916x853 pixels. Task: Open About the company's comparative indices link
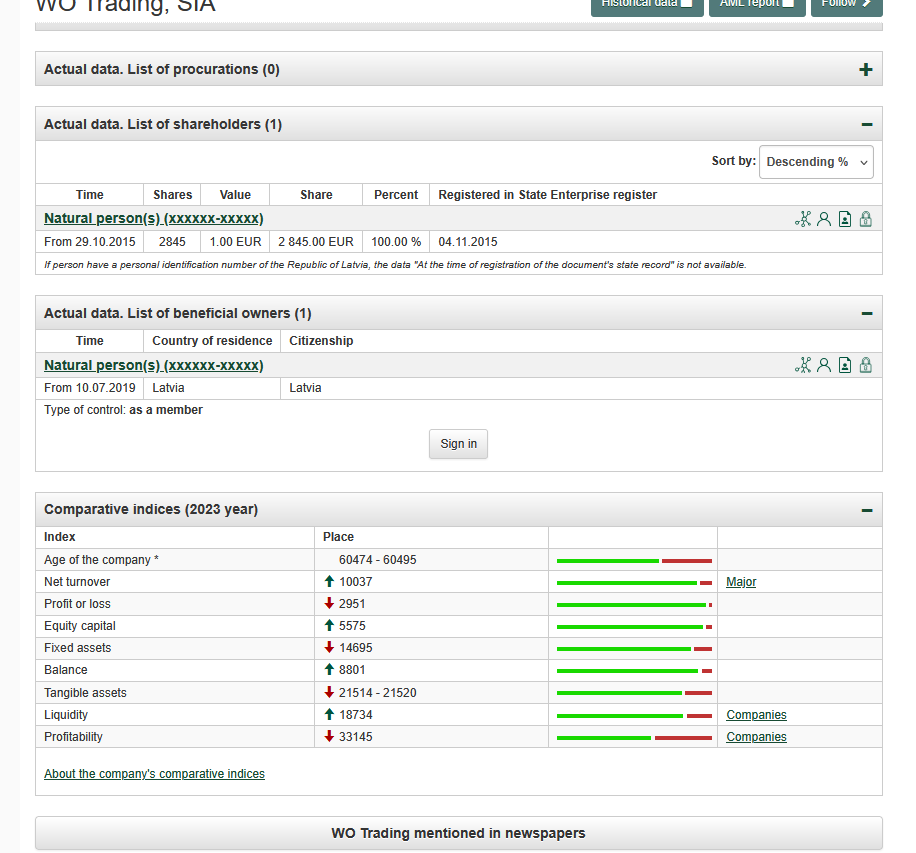(x=154, y=774)
